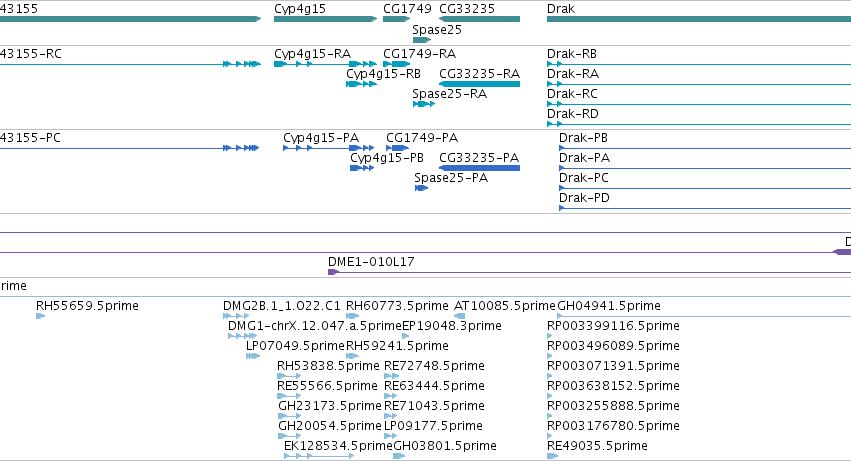Select the DMG2B.1_1.022.C1 label
Screen dimensions: 851x461
(x=282, y=306)
